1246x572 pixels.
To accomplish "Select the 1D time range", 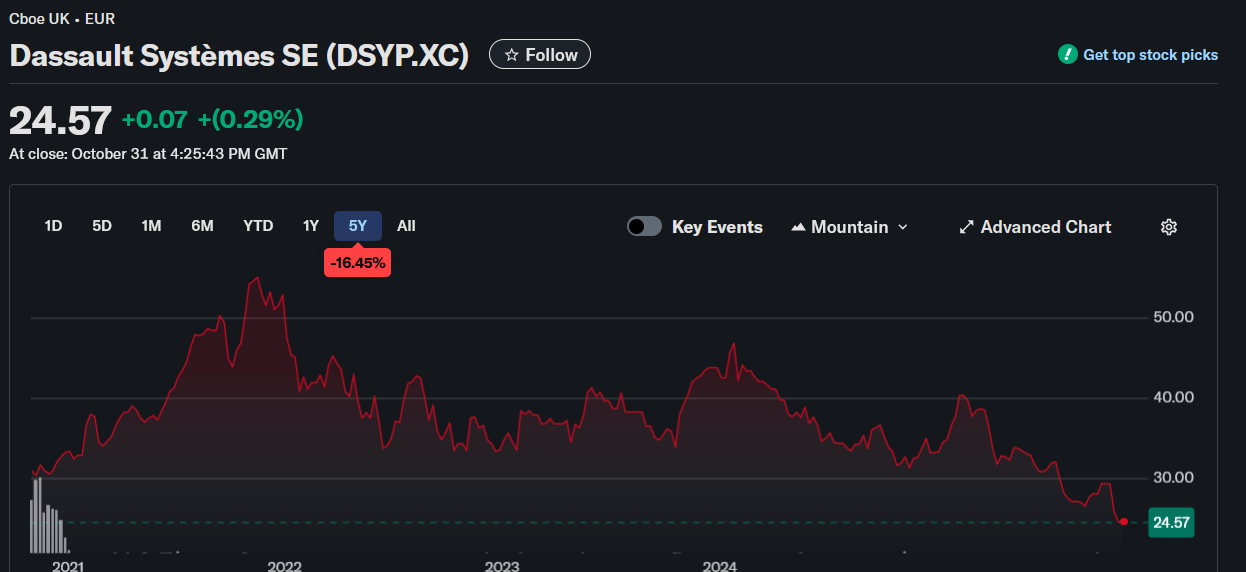I will (53, 226).
